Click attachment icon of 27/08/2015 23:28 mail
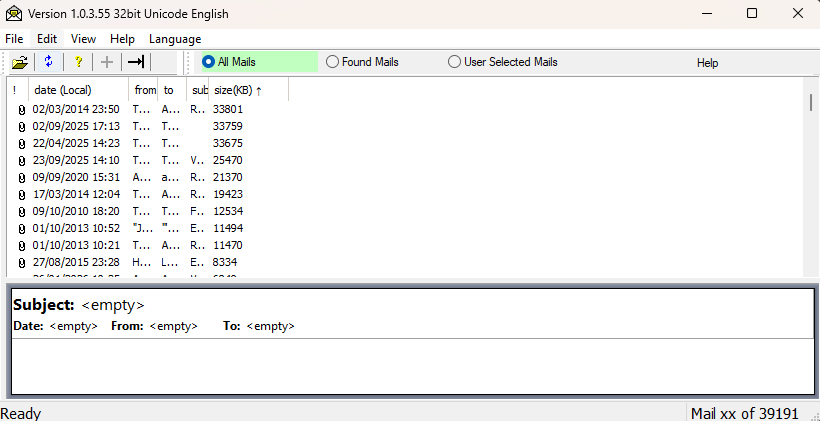Screen dimensions: 820x421 point(21,263)
